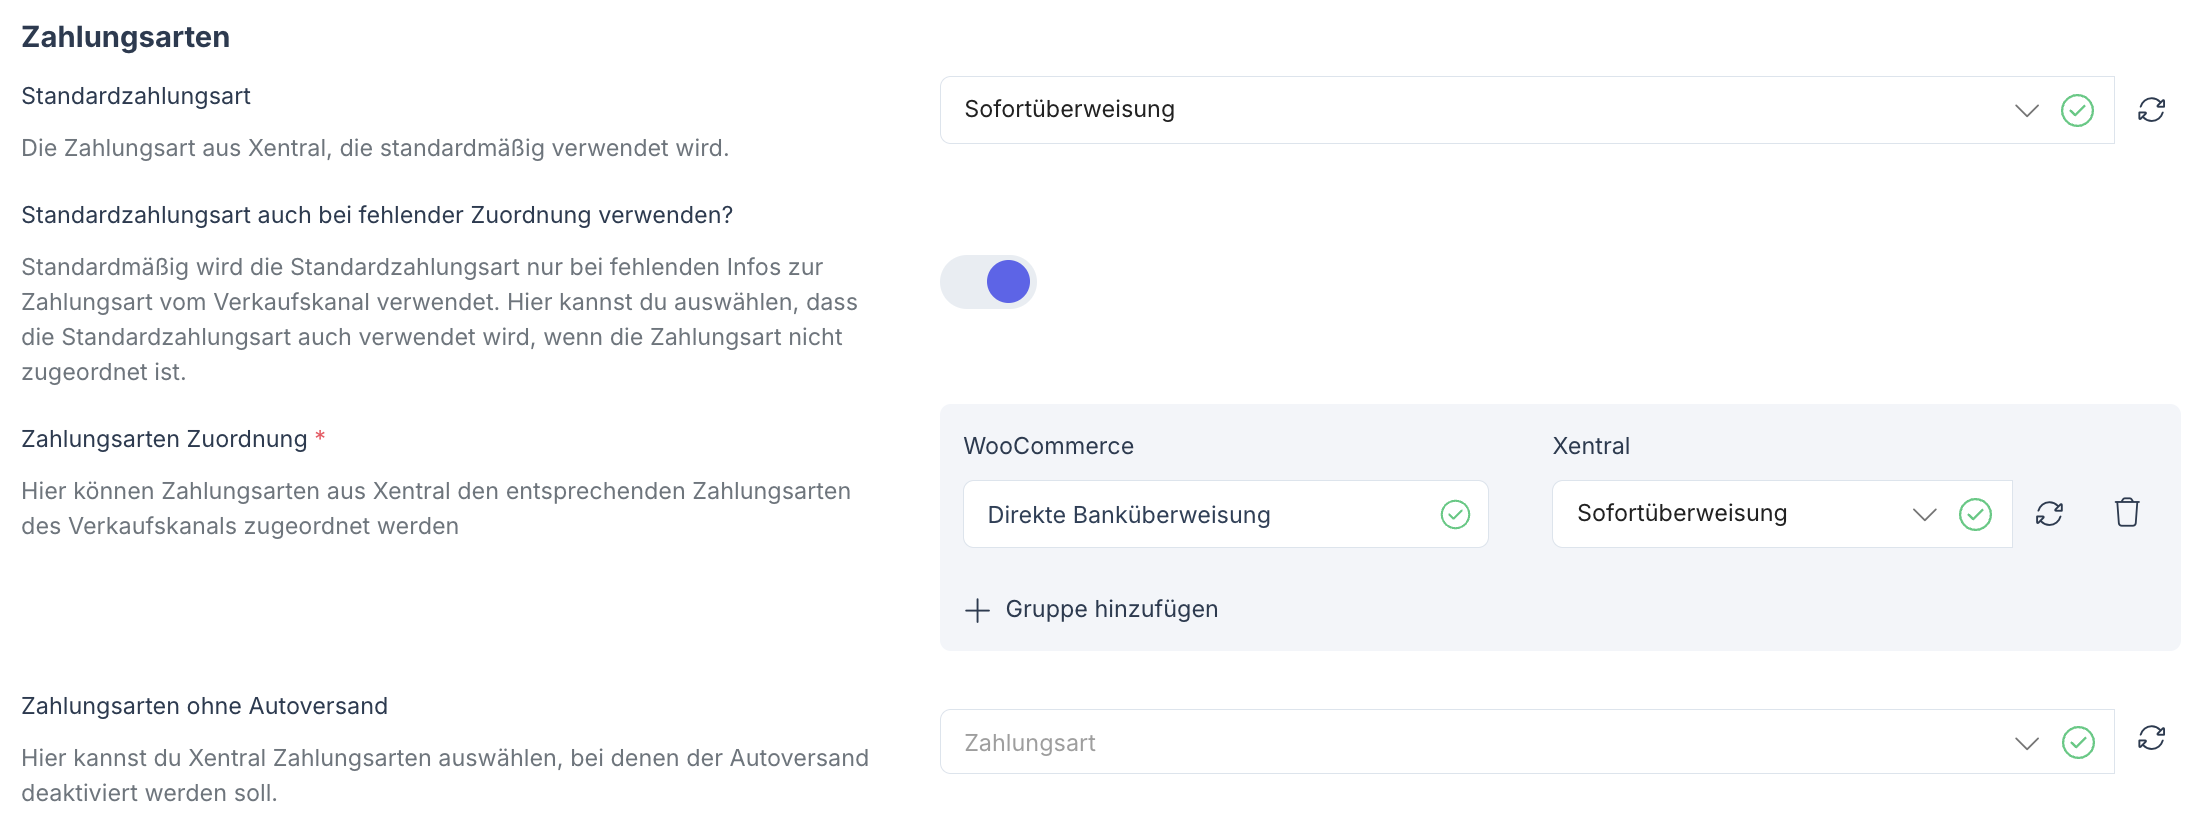The width and height of the screenshot is (2202, 831).
Task: Click the WooCommerce column header
Action: click(x=1048, y=446)
